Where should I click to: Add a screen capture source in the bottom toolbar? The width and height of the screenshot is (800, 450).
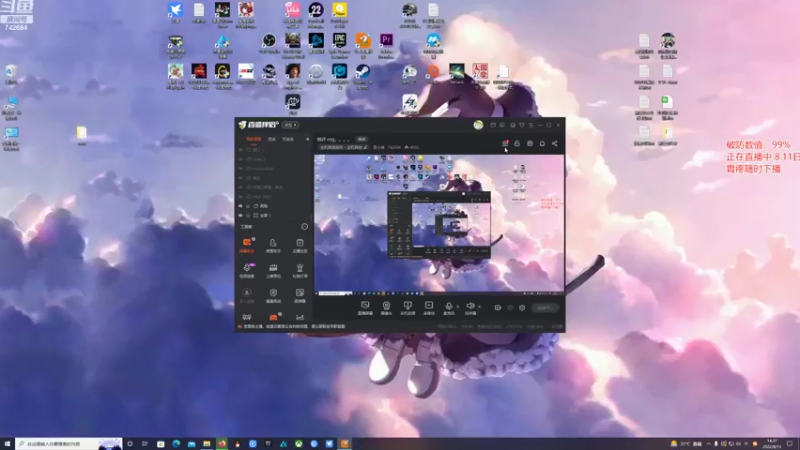click(365, 307)
